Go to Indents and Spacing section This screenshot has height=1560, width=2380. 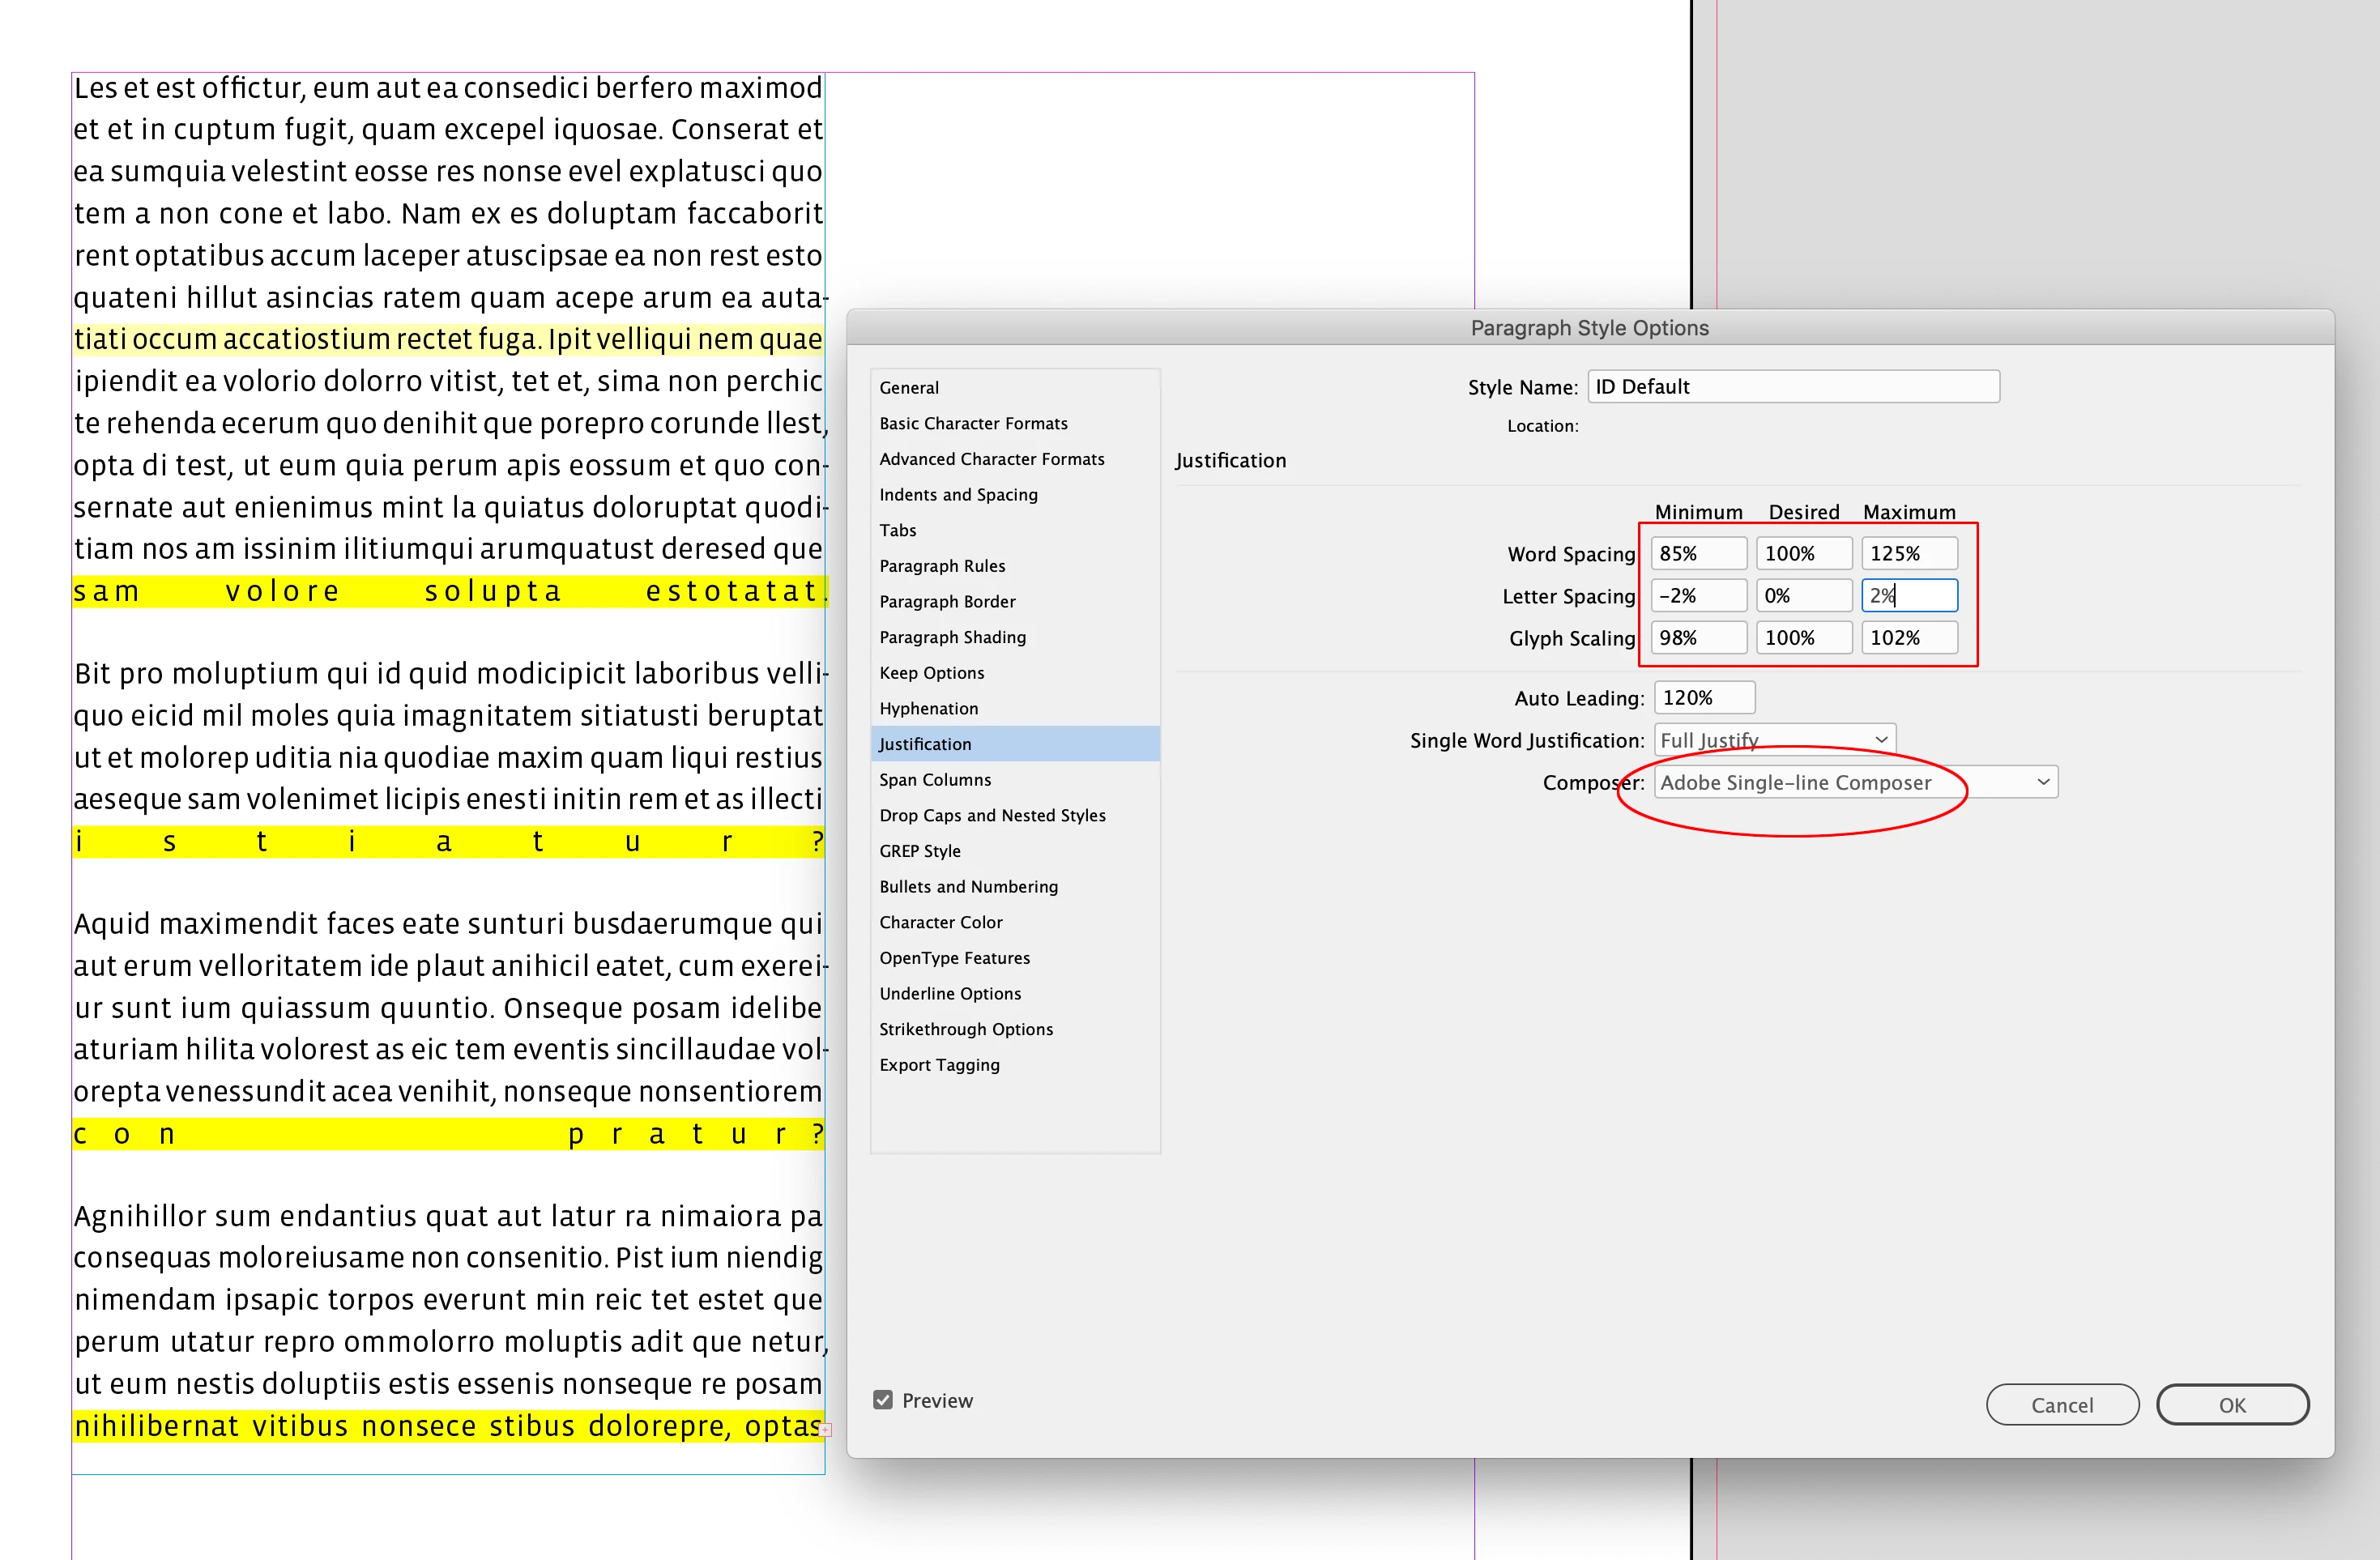coord(958,494)
